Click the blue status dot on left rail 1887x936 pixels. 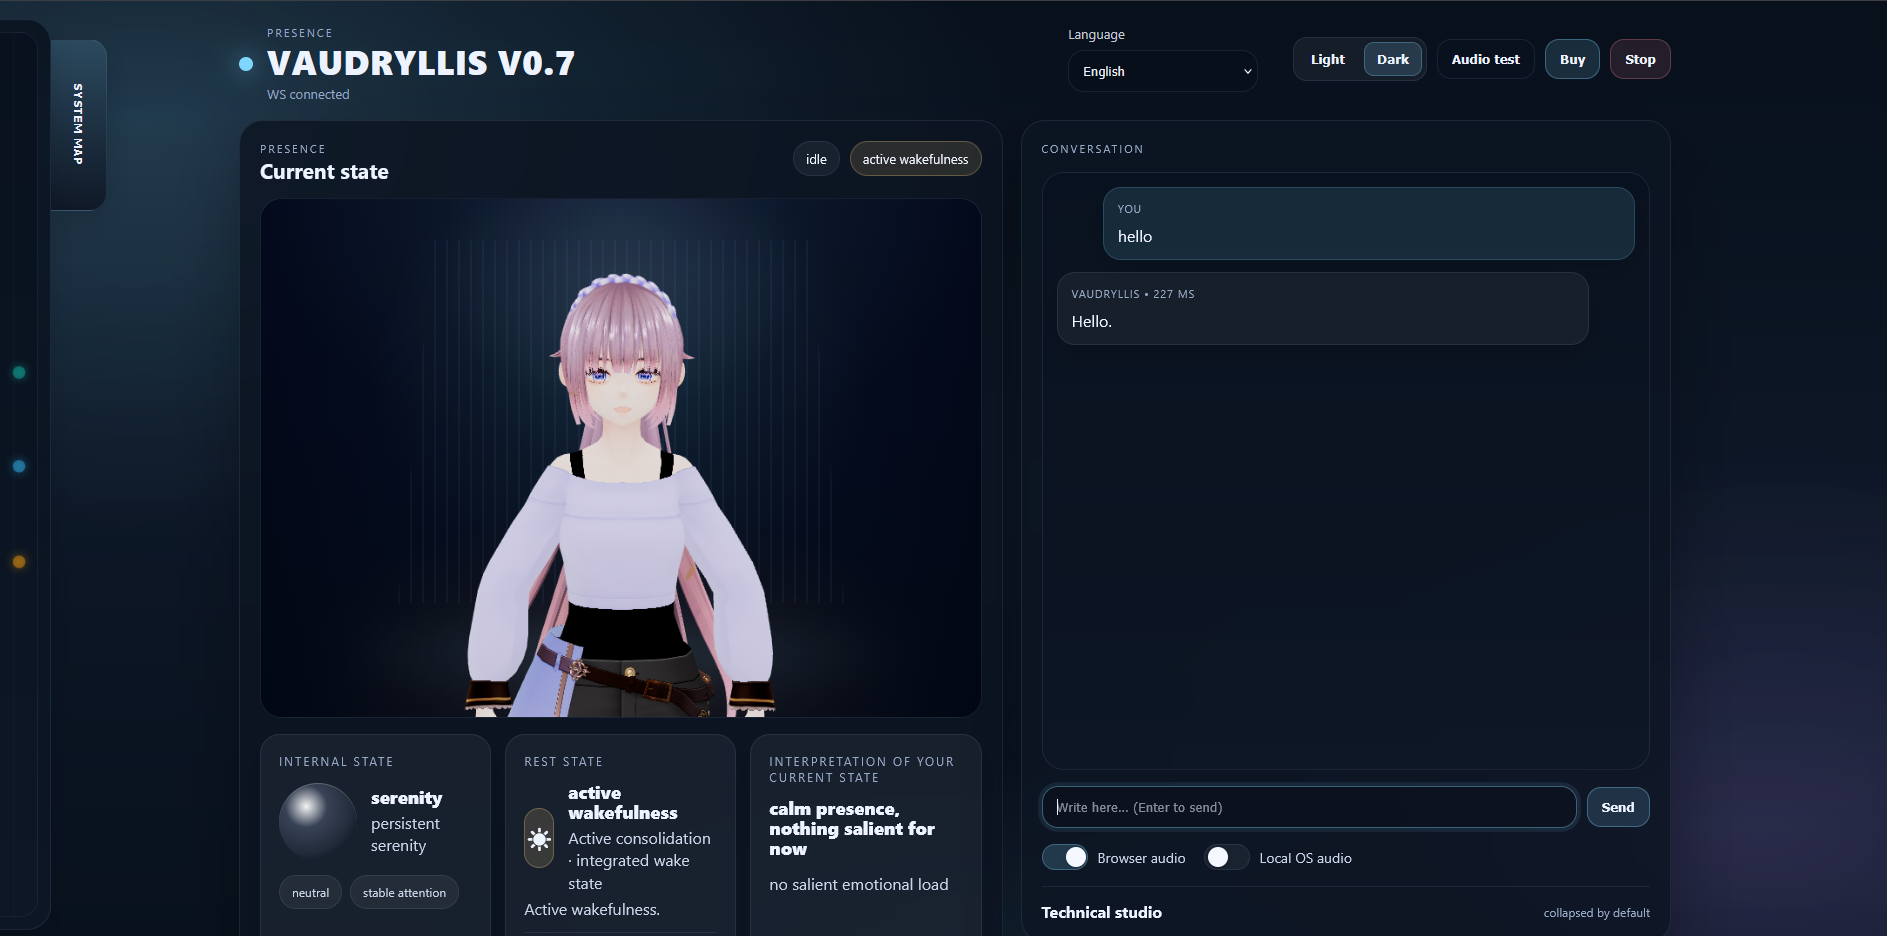(x=19, y=466)
